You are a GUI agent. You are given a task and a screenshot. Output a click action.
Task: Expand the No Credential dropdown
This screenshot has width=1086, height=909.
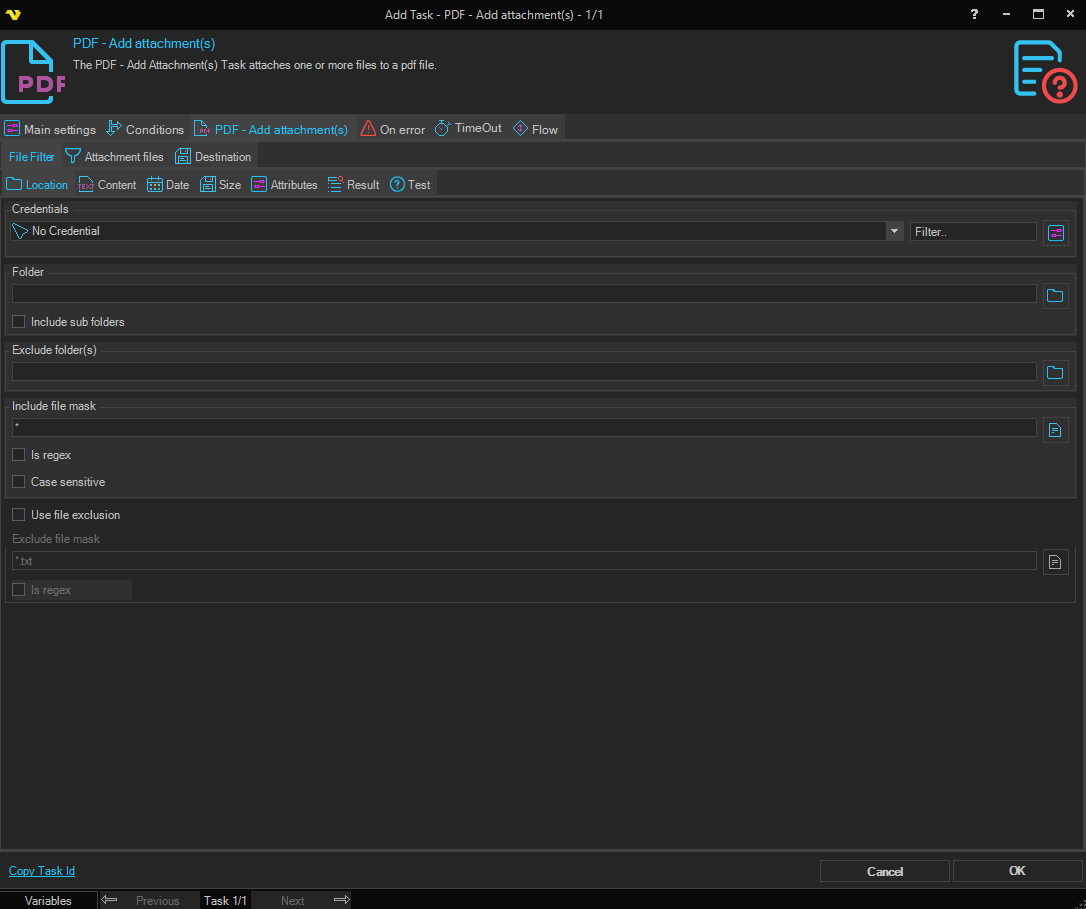pos(894,231)
